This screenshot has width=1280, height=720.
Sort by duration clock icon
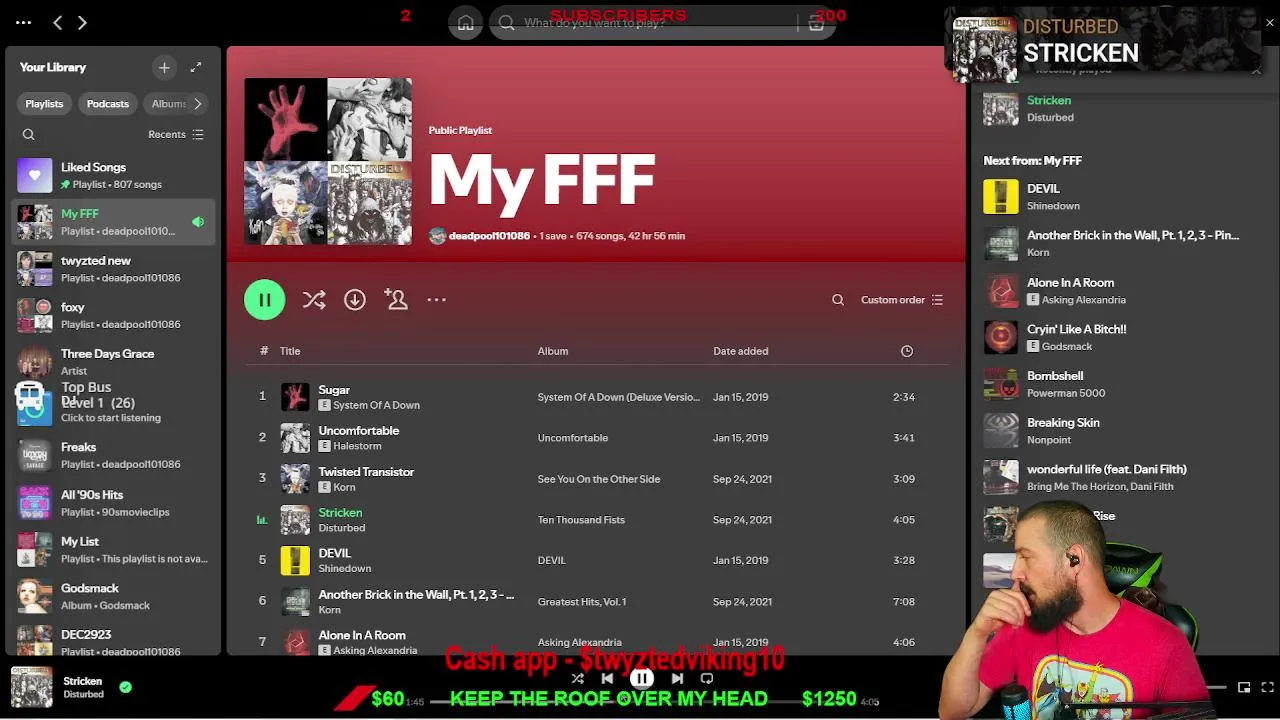(x=907, y=351)
